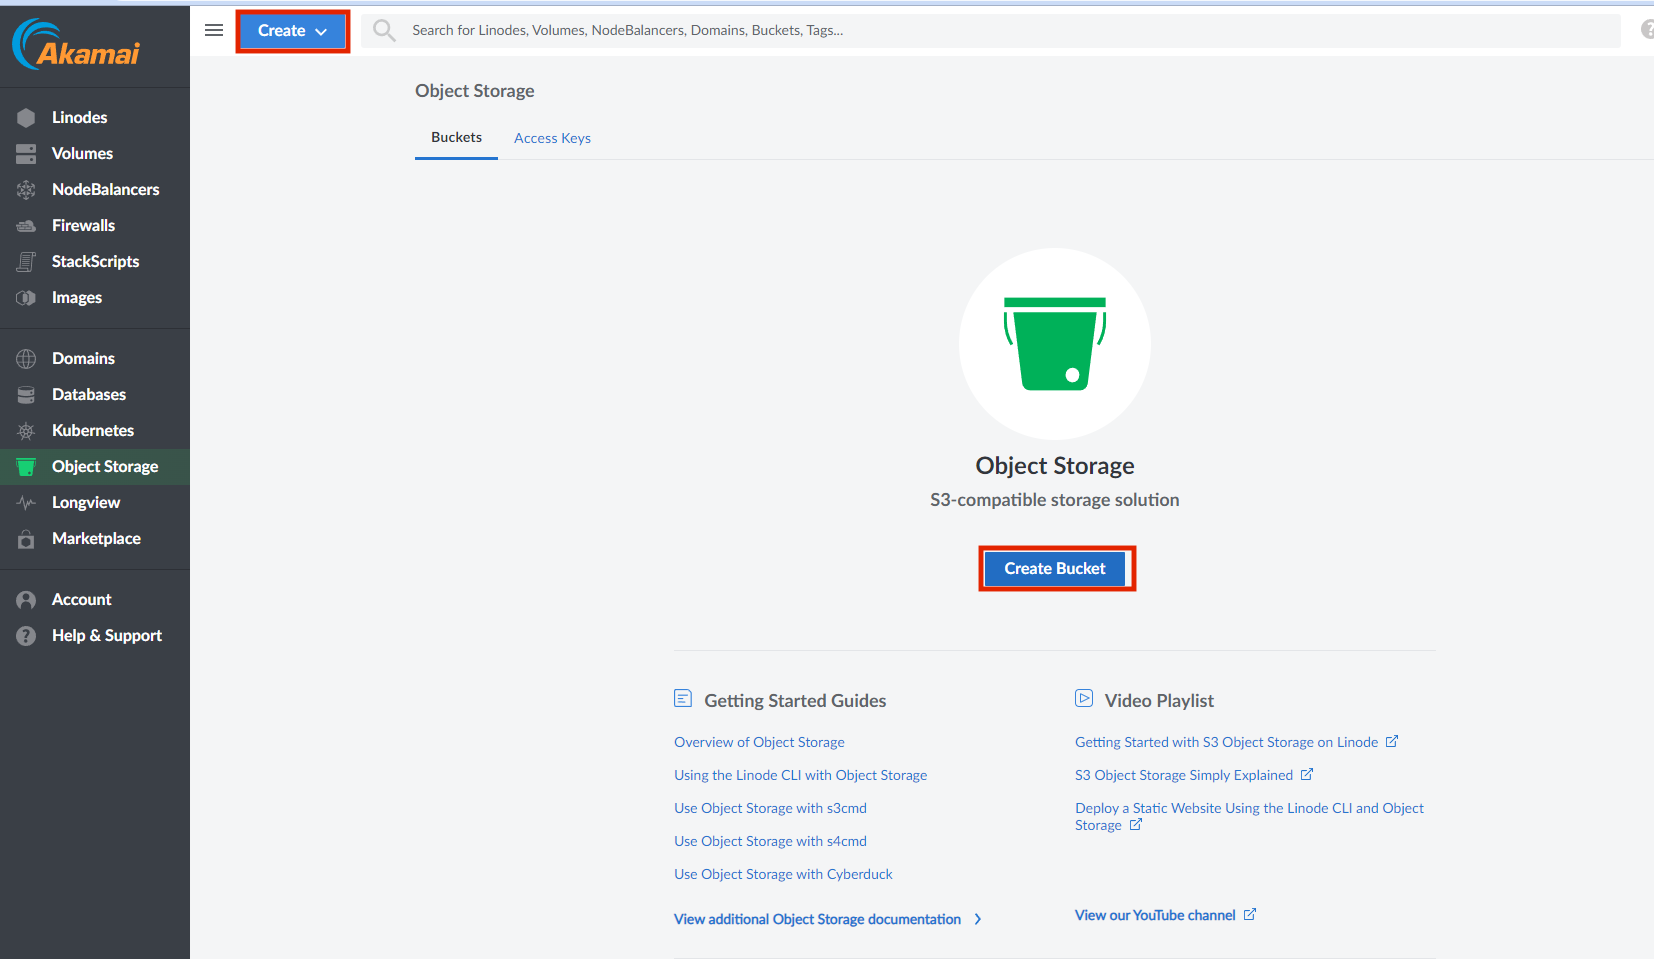Go to Marketplace in the sidebar
The width and height of the screenshot is (1654, 959).
[96, 538]
